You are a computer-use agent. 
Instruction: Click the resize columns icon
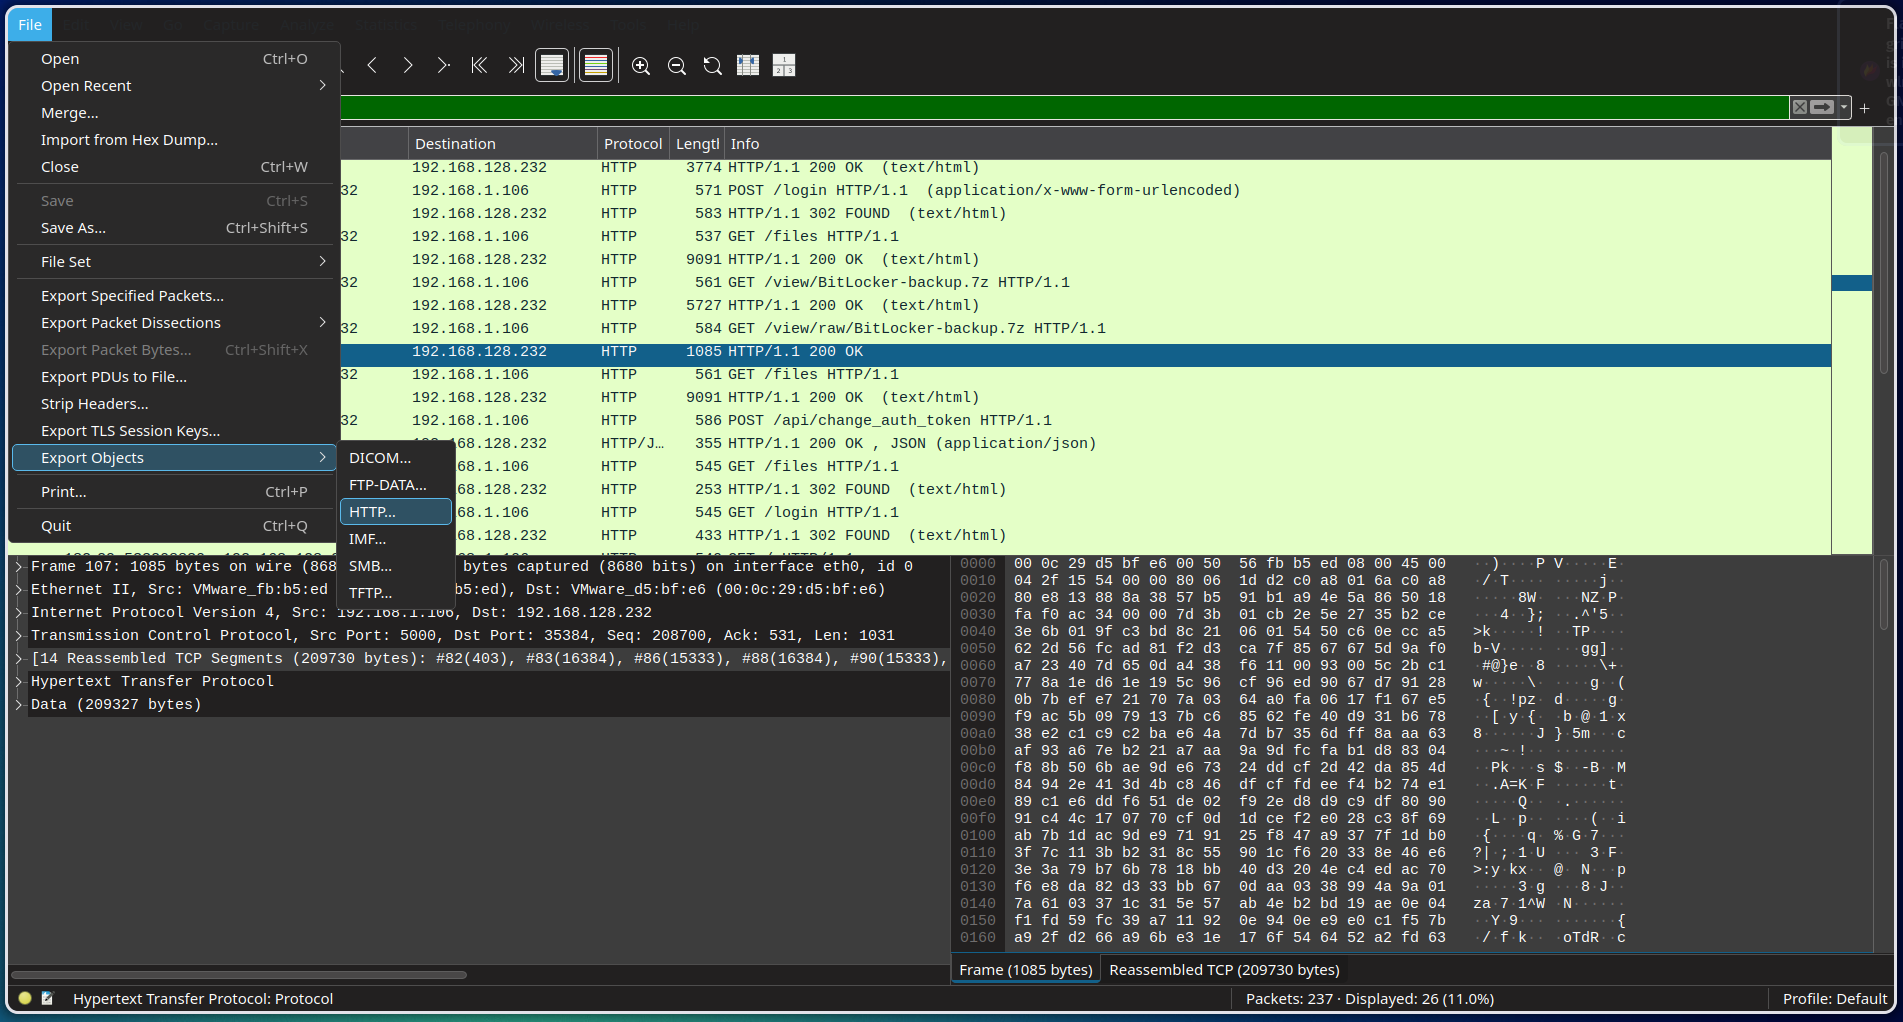pyautogui.click(x=748, y=66)
